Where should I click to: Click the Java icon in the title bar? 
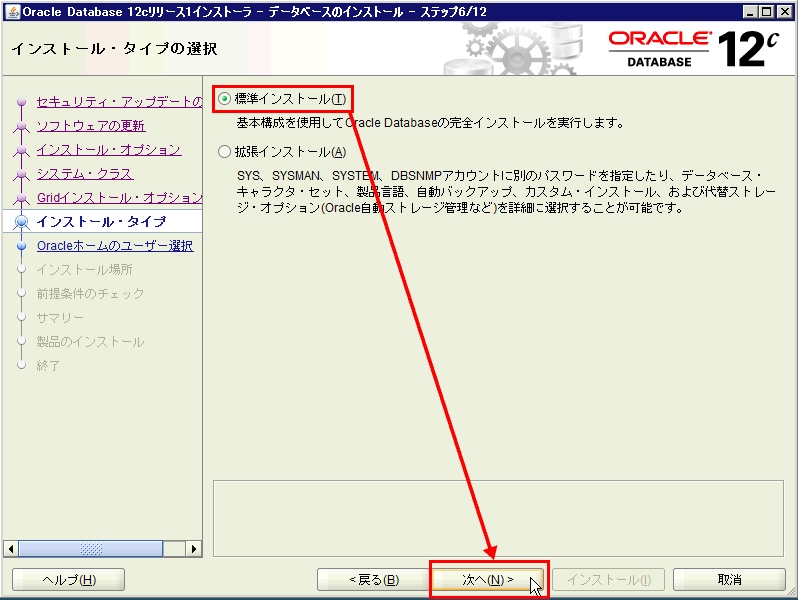11,11
